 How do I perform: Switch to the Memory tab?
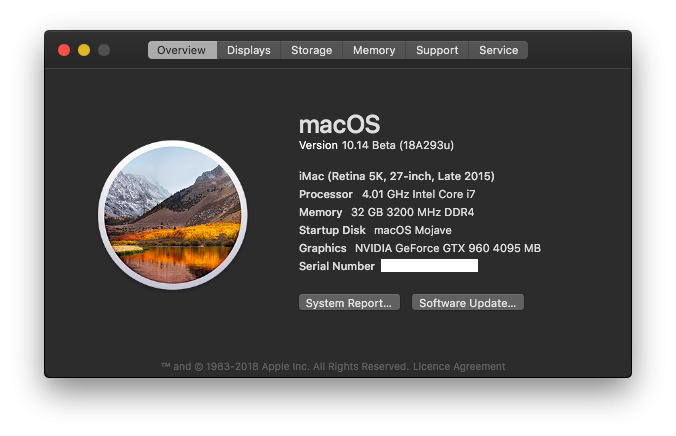click(374, 50)
